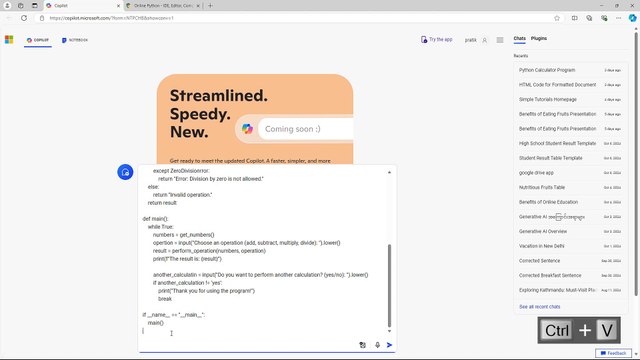The width and height of the screenshot is (640, 360).
Task: Click See all recent chats link
Action: pyautogui.click(x=540, y=307)
